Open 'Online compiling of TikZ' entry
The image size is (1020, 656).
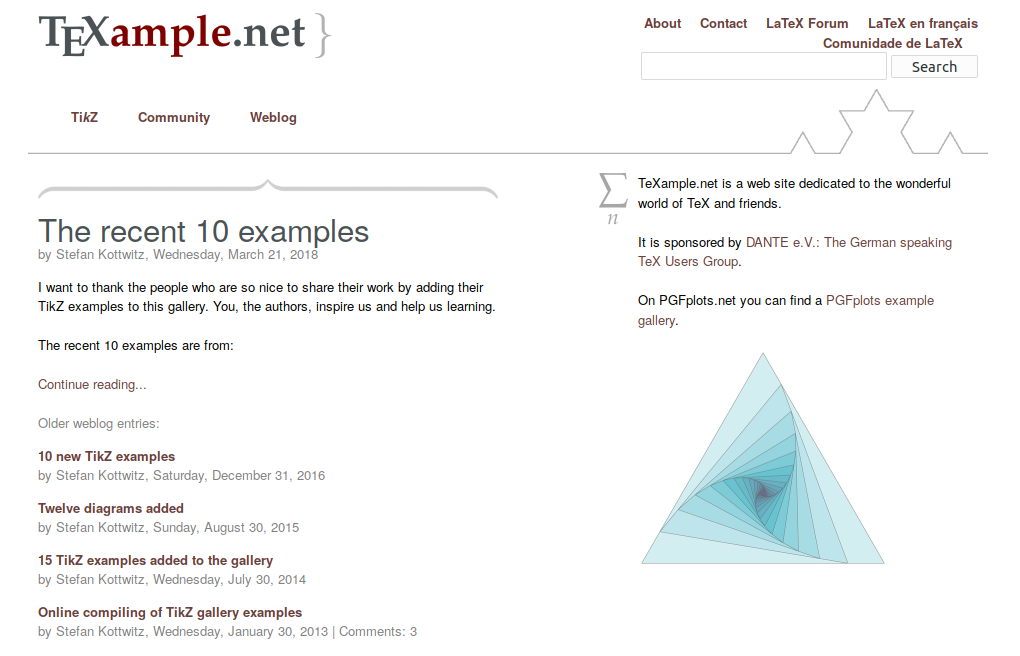coord(170,612)
